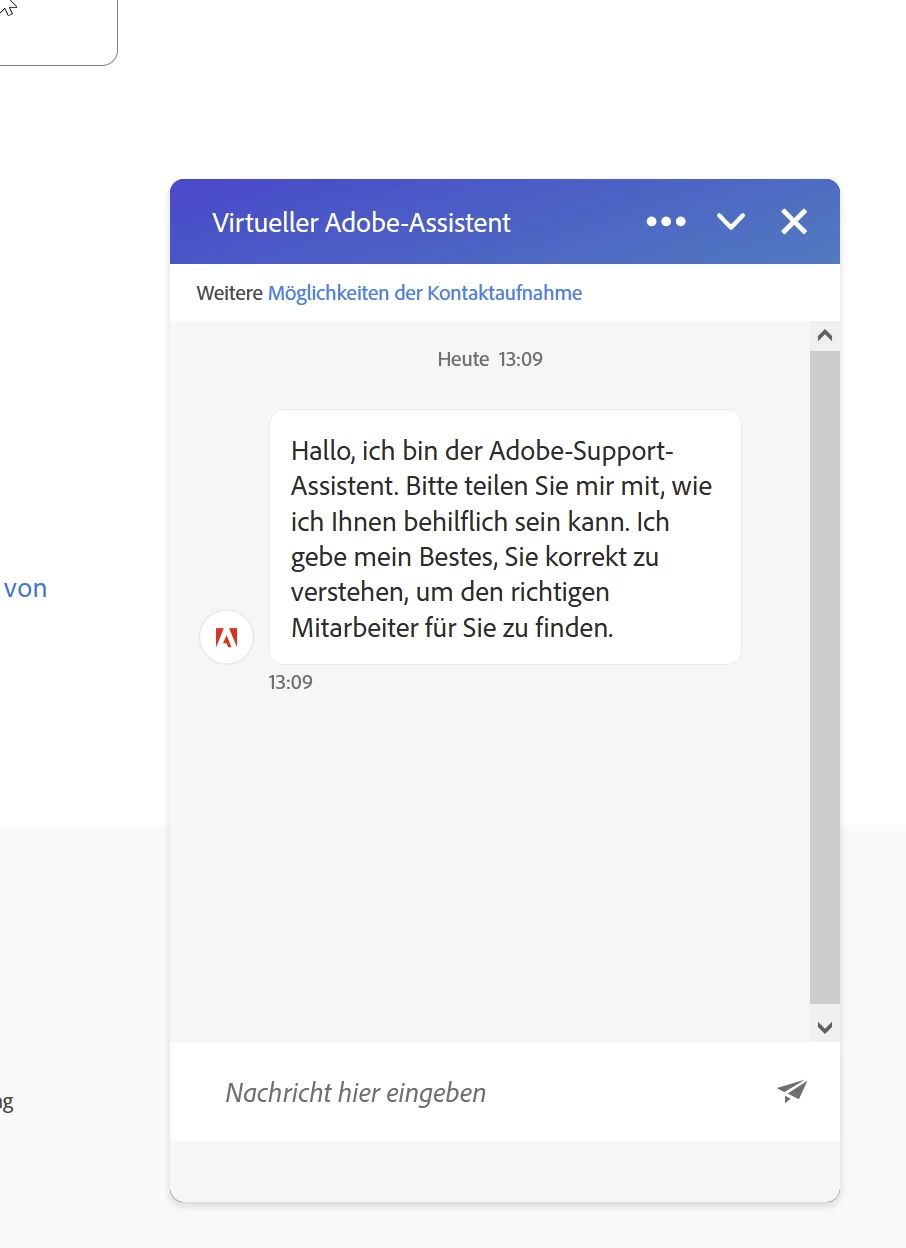906x1248 pixels.
Task: Open the three-dot options menu in chat header
Action: point(666,222)
